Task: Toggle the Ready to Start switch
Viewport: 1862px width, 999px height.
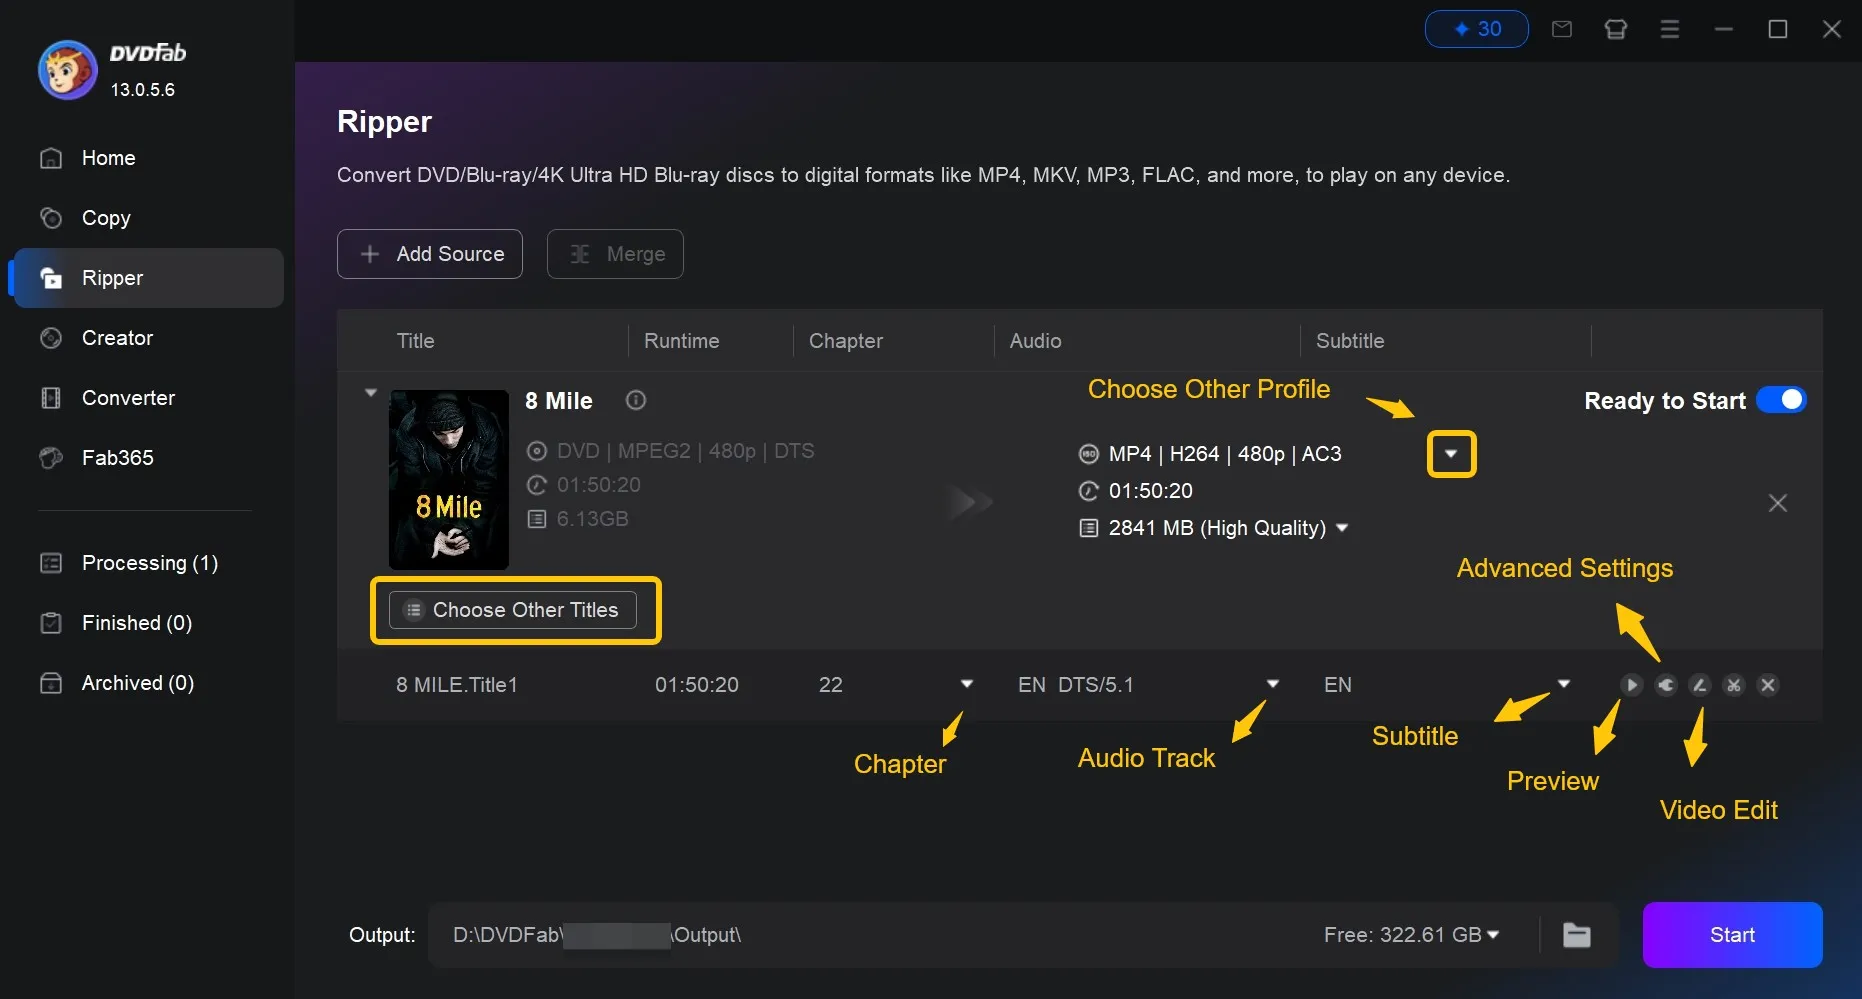Action: [1782, 400]
